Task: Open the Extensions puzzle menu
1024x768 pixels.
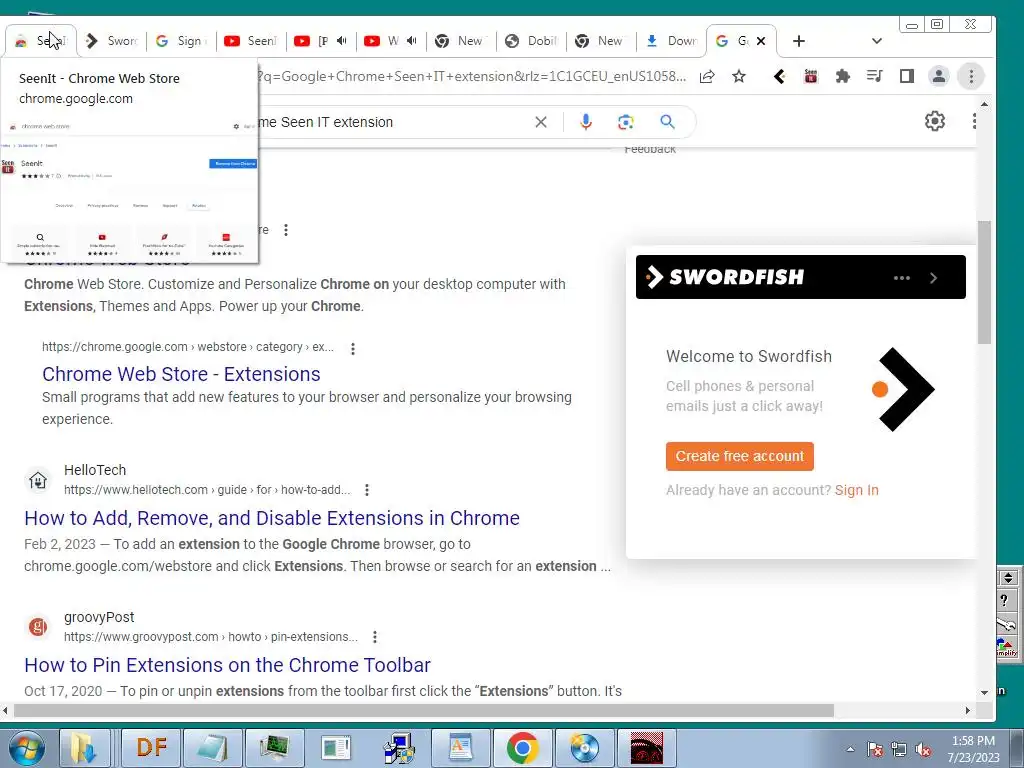Action: coord(842,76)
